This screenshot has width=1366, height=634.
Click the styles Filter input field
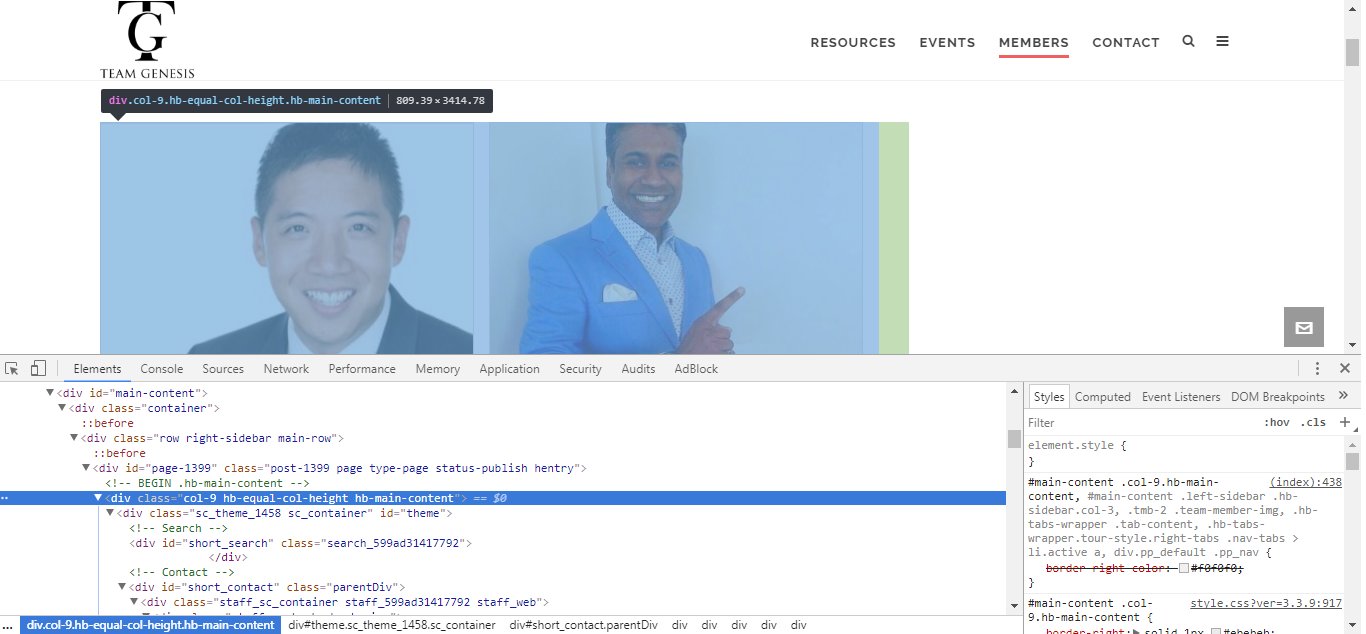[1140, 422]
